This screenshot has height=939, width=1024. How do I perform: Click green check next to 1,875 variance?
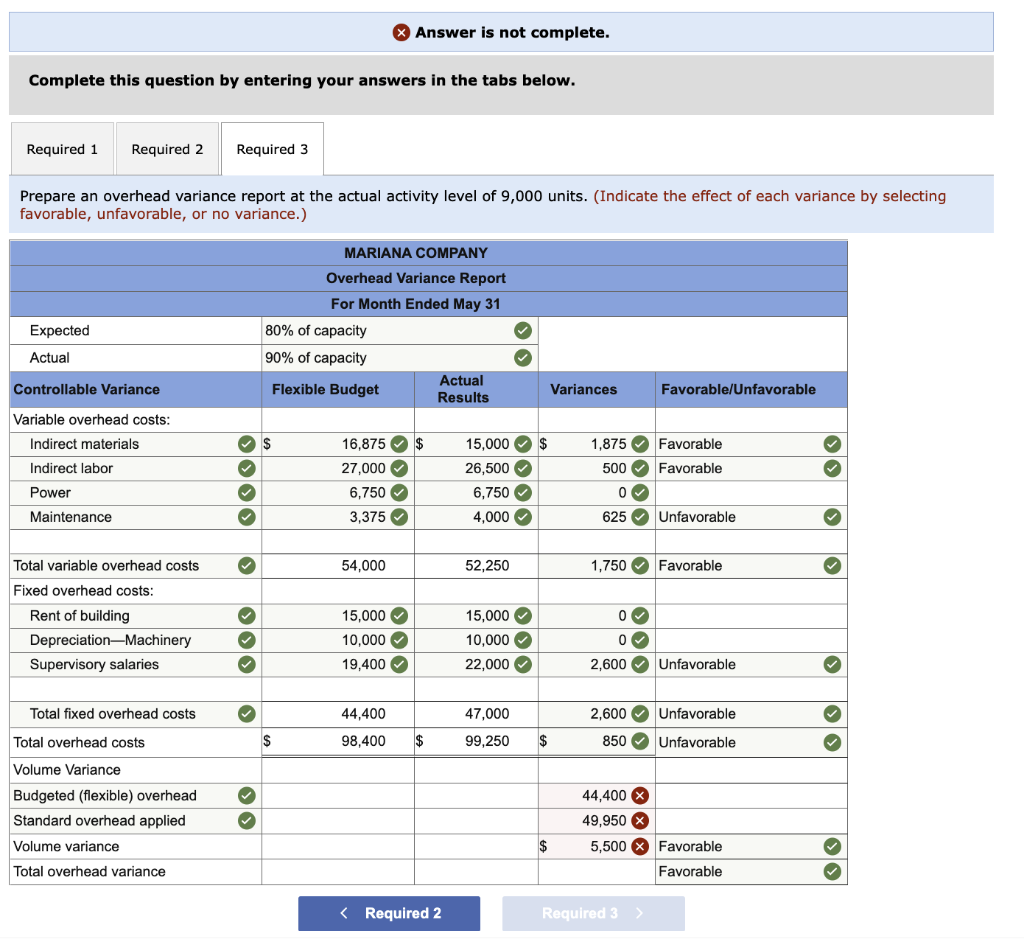click(x=641, y=444)
